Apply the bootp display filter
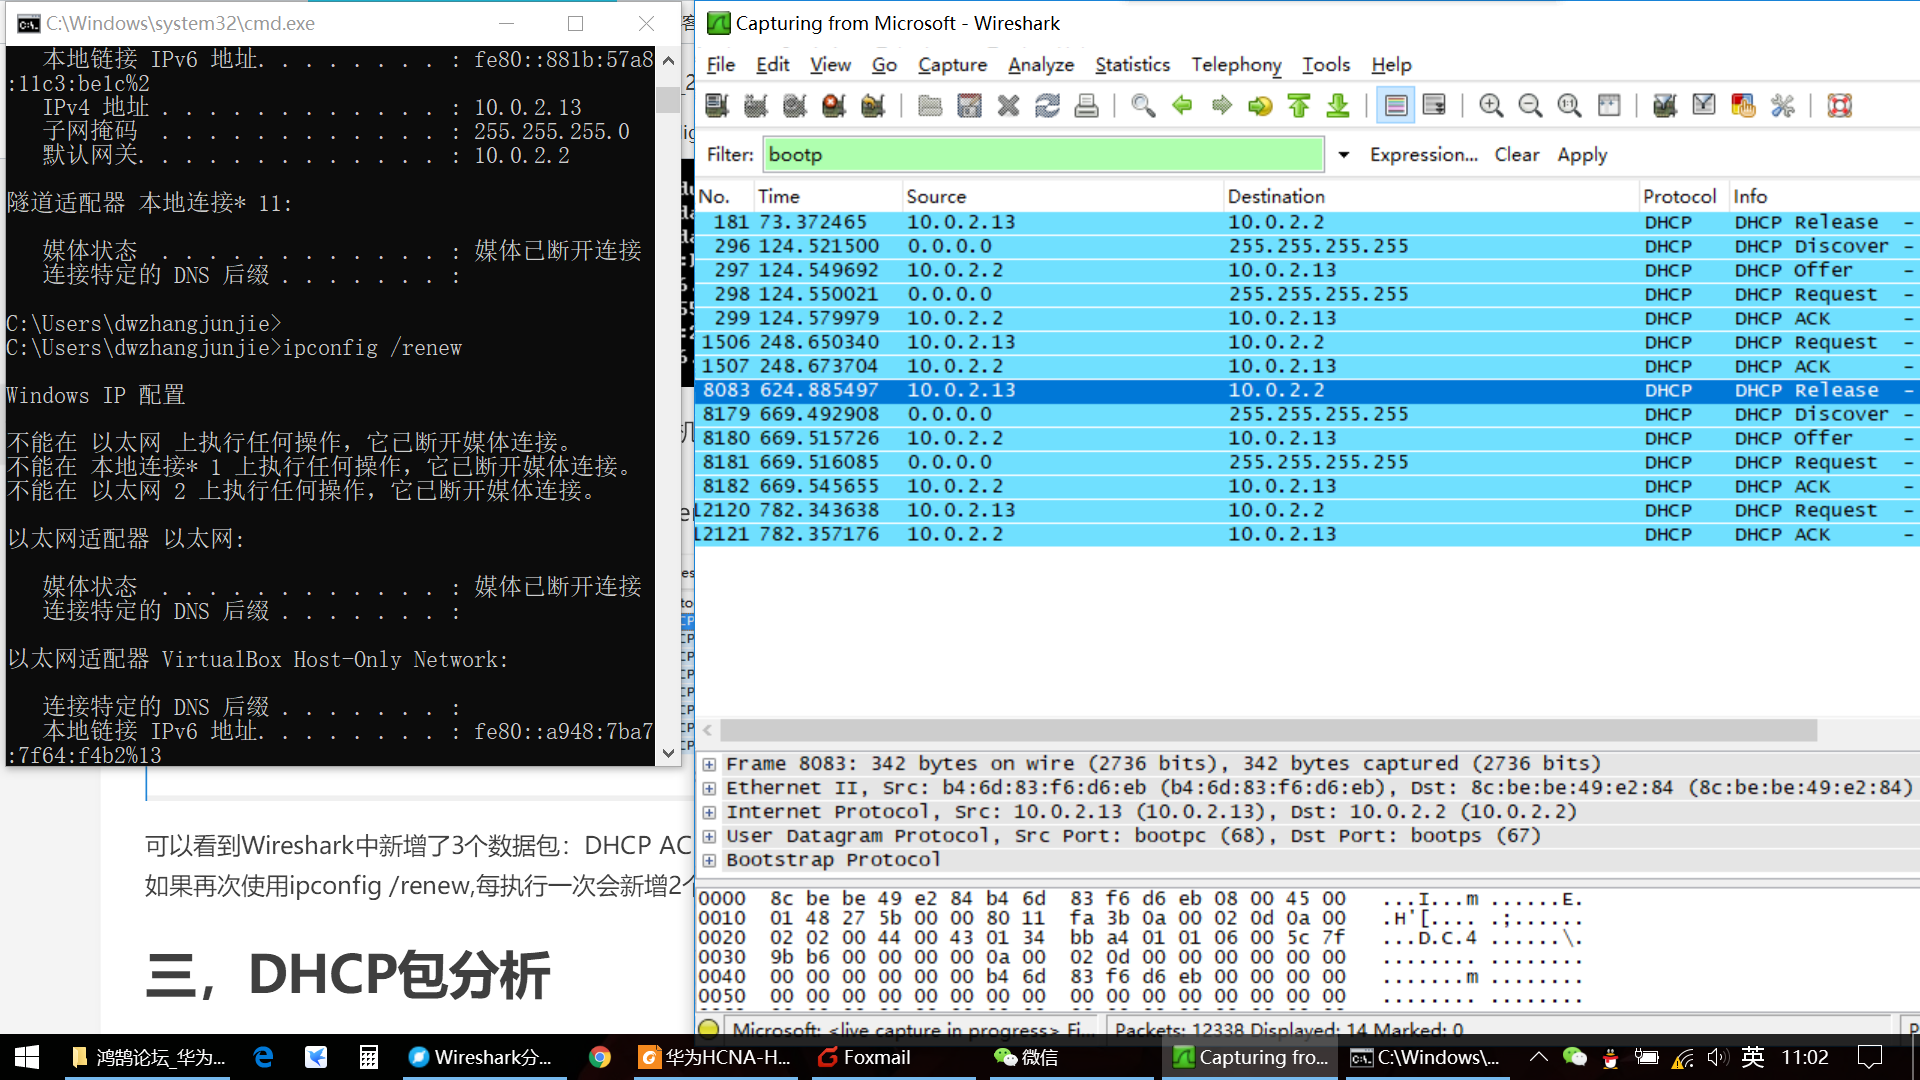Viewport: 1920px width, 1080px height. click(1581, 154)
